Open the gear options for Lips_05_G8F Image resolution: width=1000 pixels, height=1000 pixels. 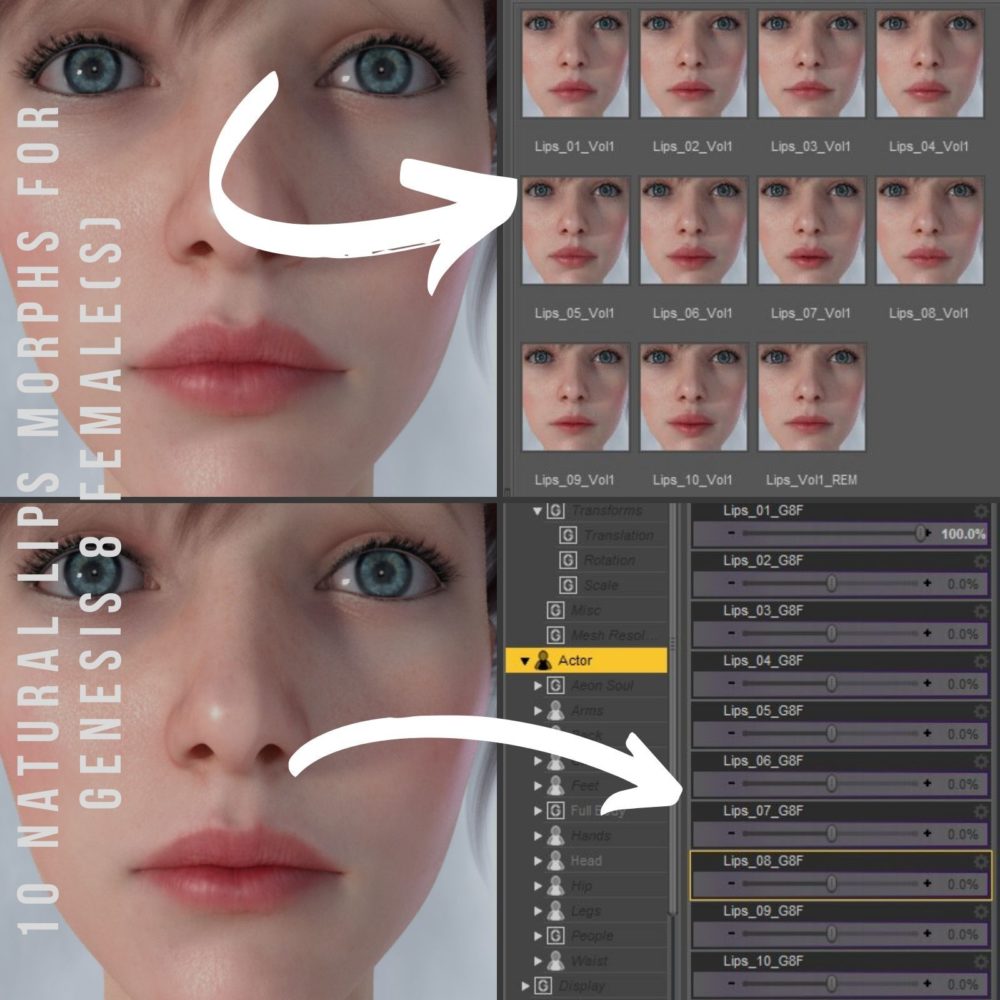[x=982, y=712]
